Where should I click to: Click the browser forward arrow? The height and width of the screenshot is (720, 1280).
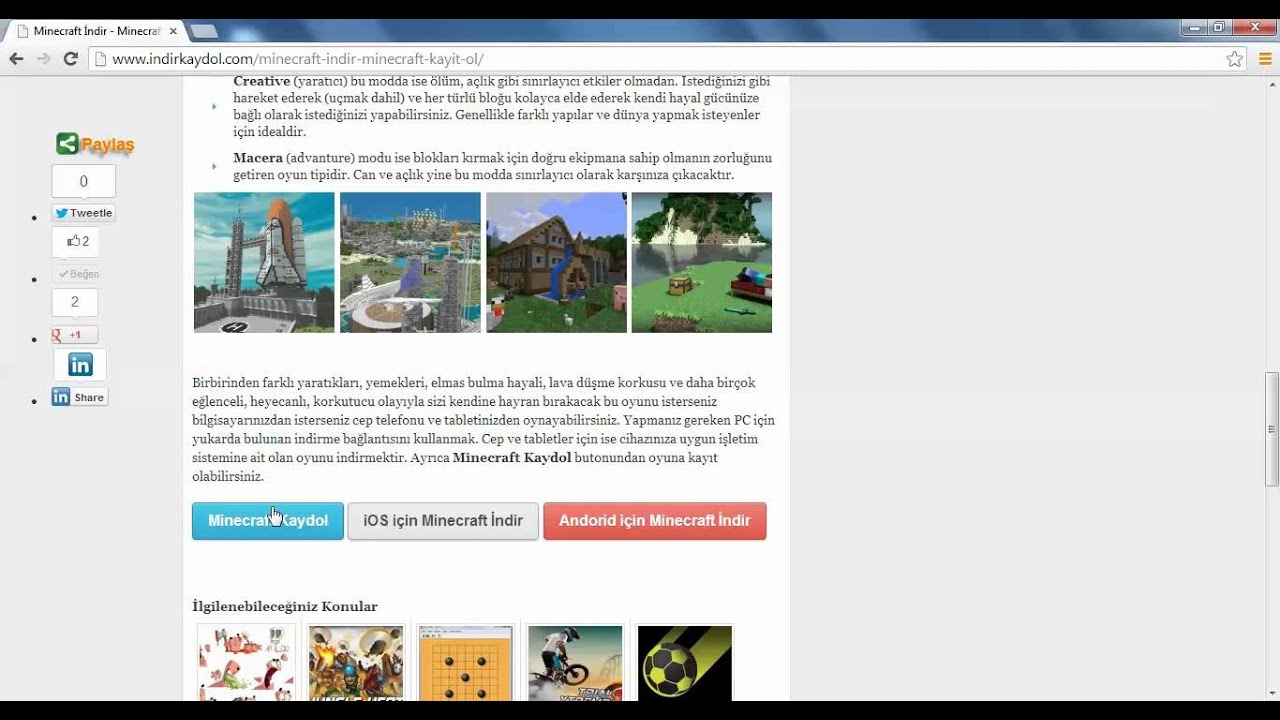(x=43, y=59)
